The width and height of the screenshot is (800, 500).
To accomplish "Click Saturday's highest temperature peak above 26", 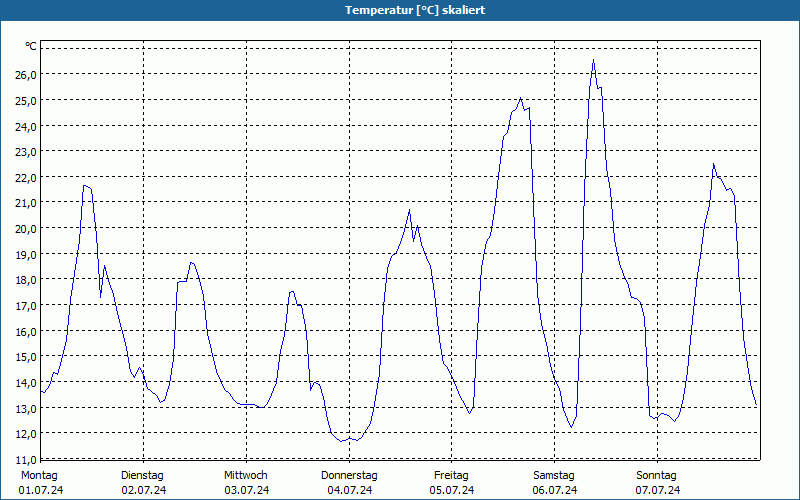I will pyautogui.click(x=593, y=60).
